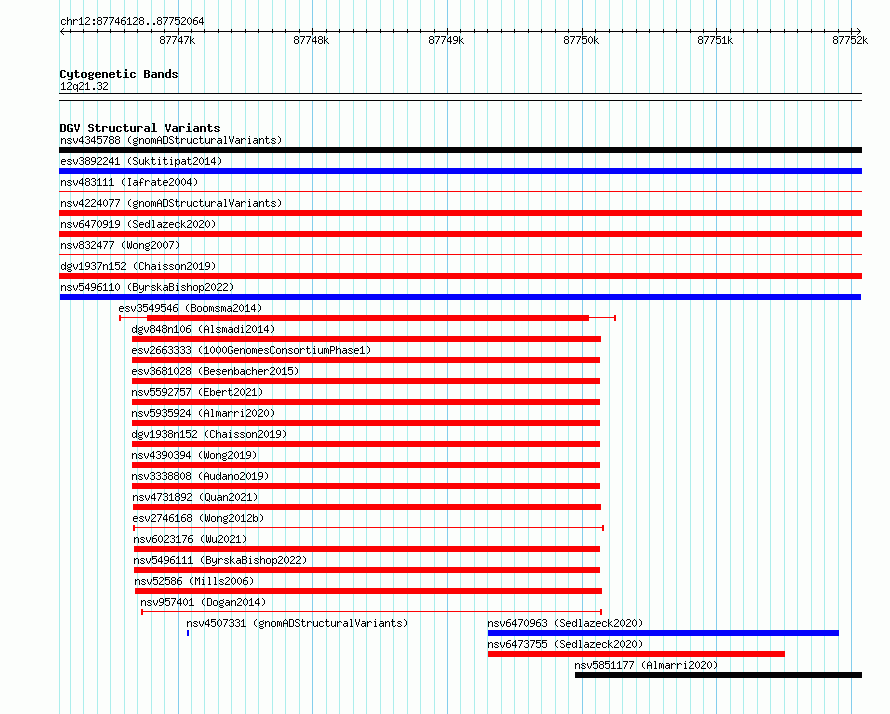Select the DGV Structural Variants title
This screenshot has width=890, height=714.
(x=140, y=128)
